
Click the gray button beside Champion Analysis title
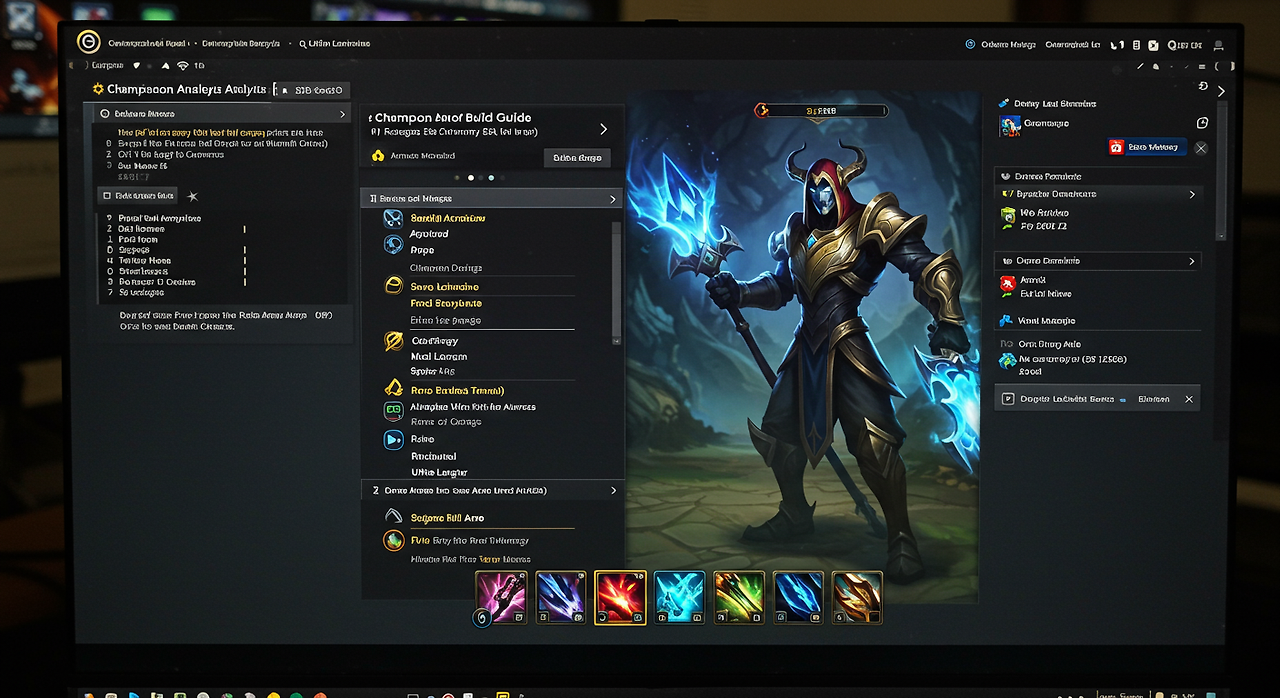click(315, 90)
